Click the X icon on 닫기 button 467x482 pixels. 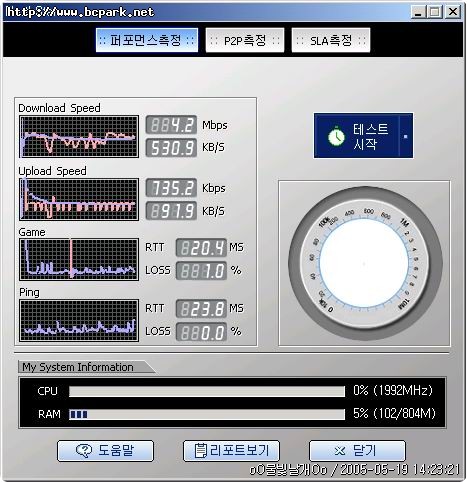(340, 451)
